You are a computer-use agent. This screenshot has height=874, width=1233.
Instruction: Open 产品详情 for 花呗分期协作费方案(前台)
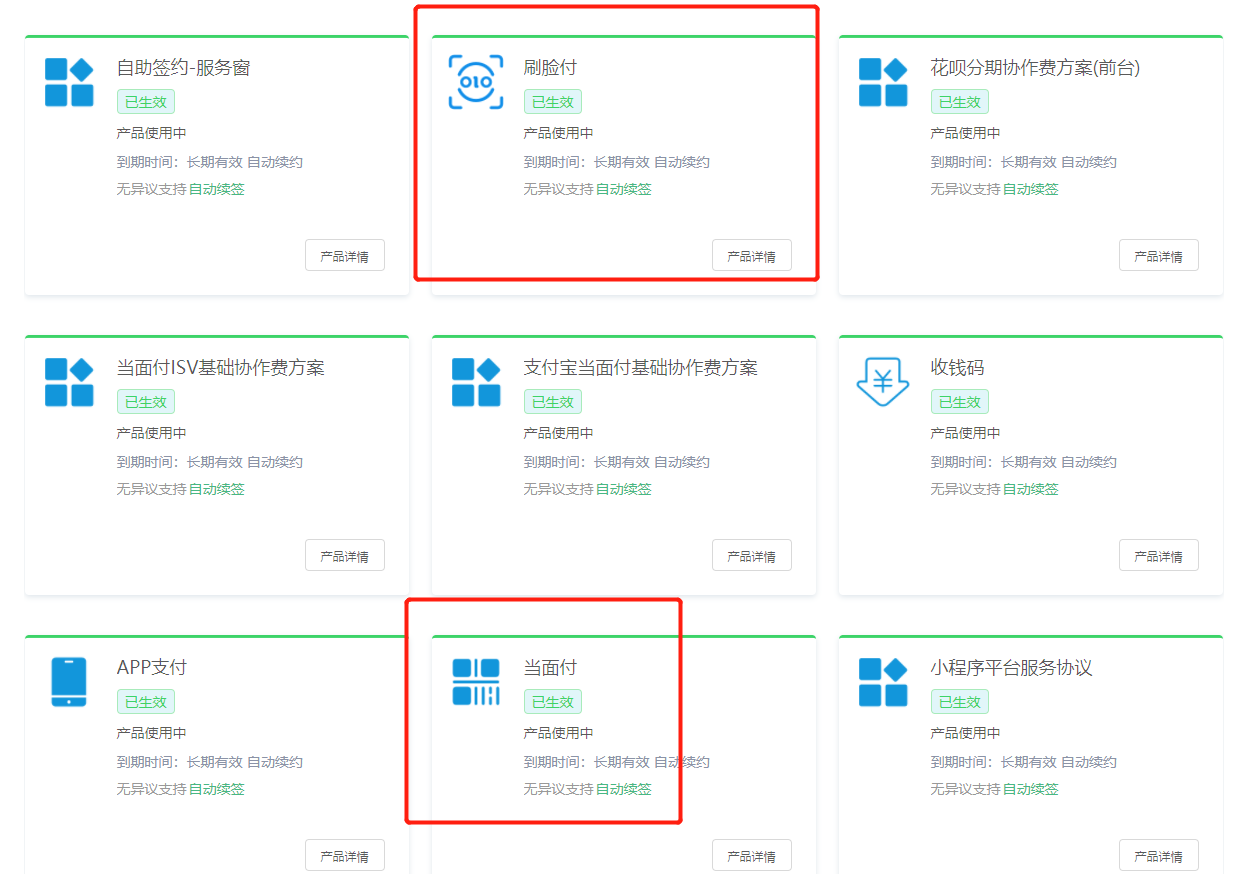(1159, 256)
